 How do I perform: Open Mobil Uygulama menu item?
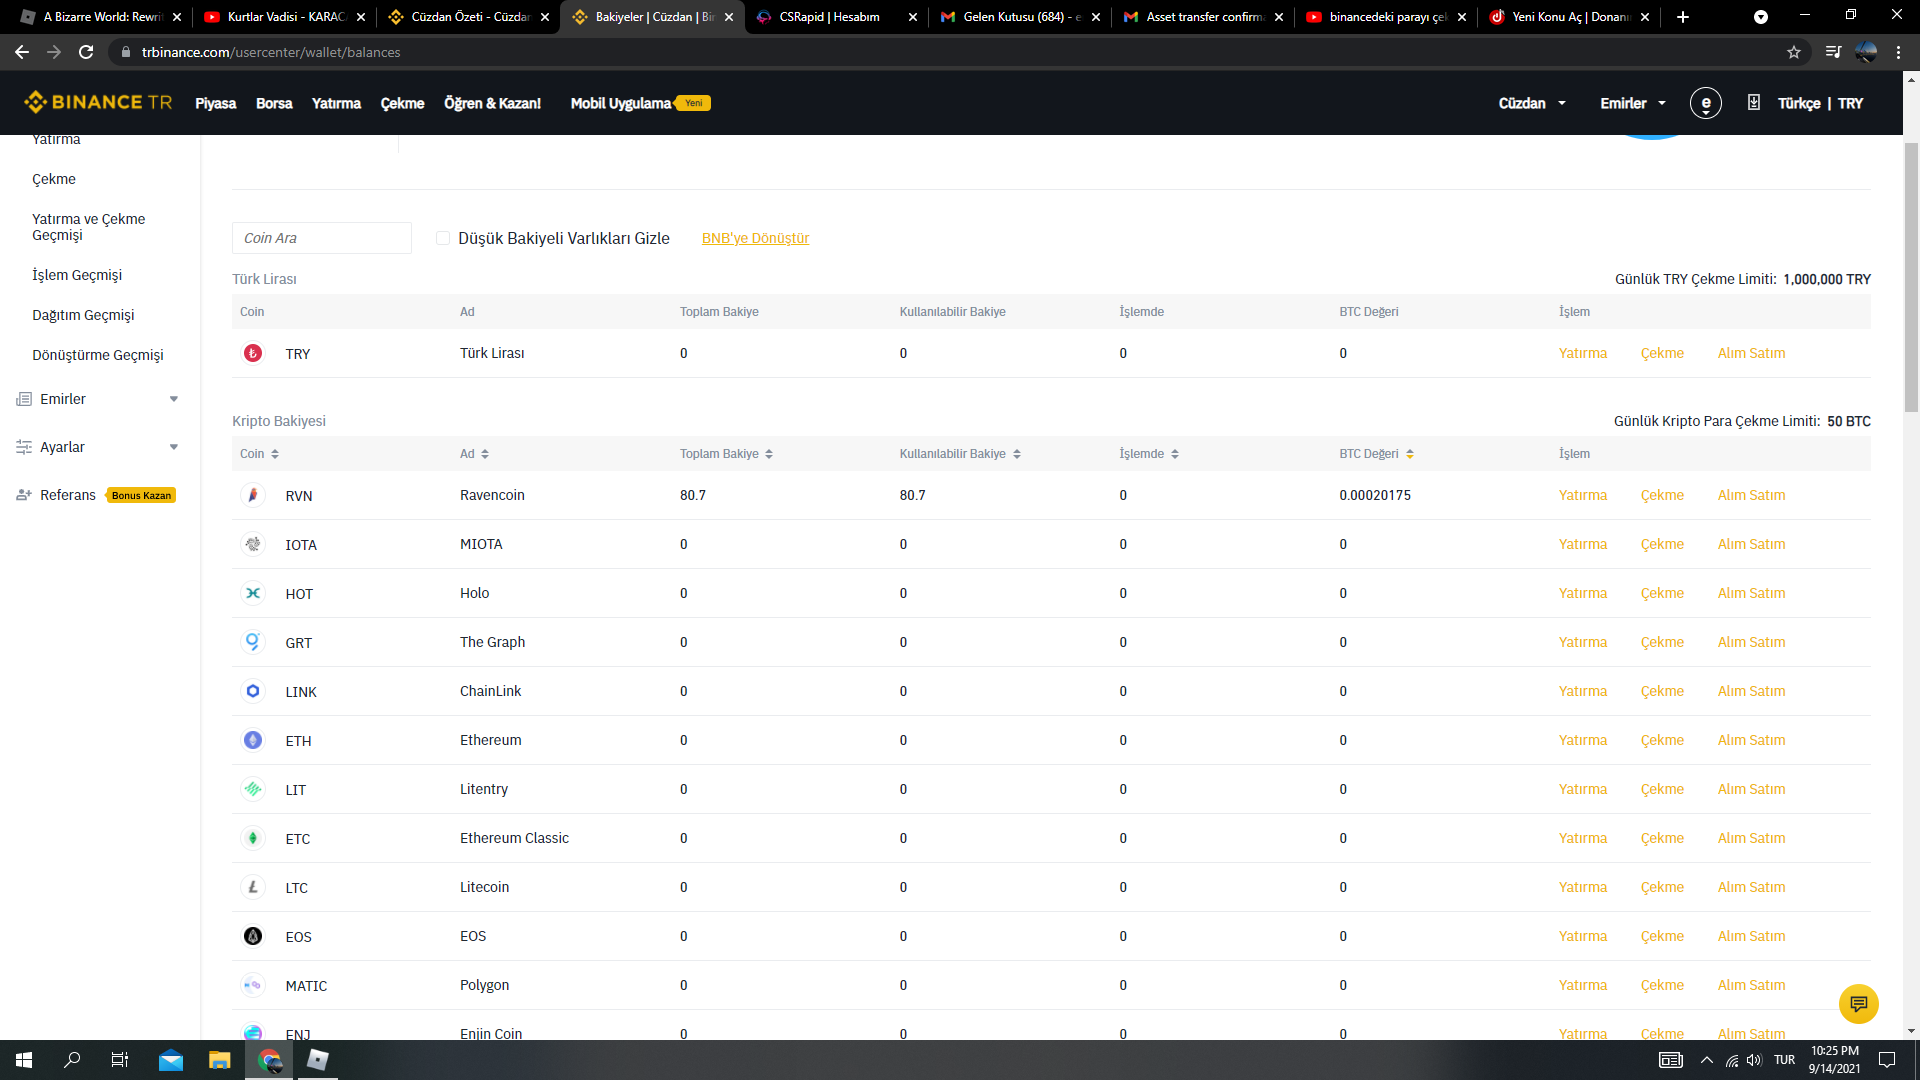[621, 103]
